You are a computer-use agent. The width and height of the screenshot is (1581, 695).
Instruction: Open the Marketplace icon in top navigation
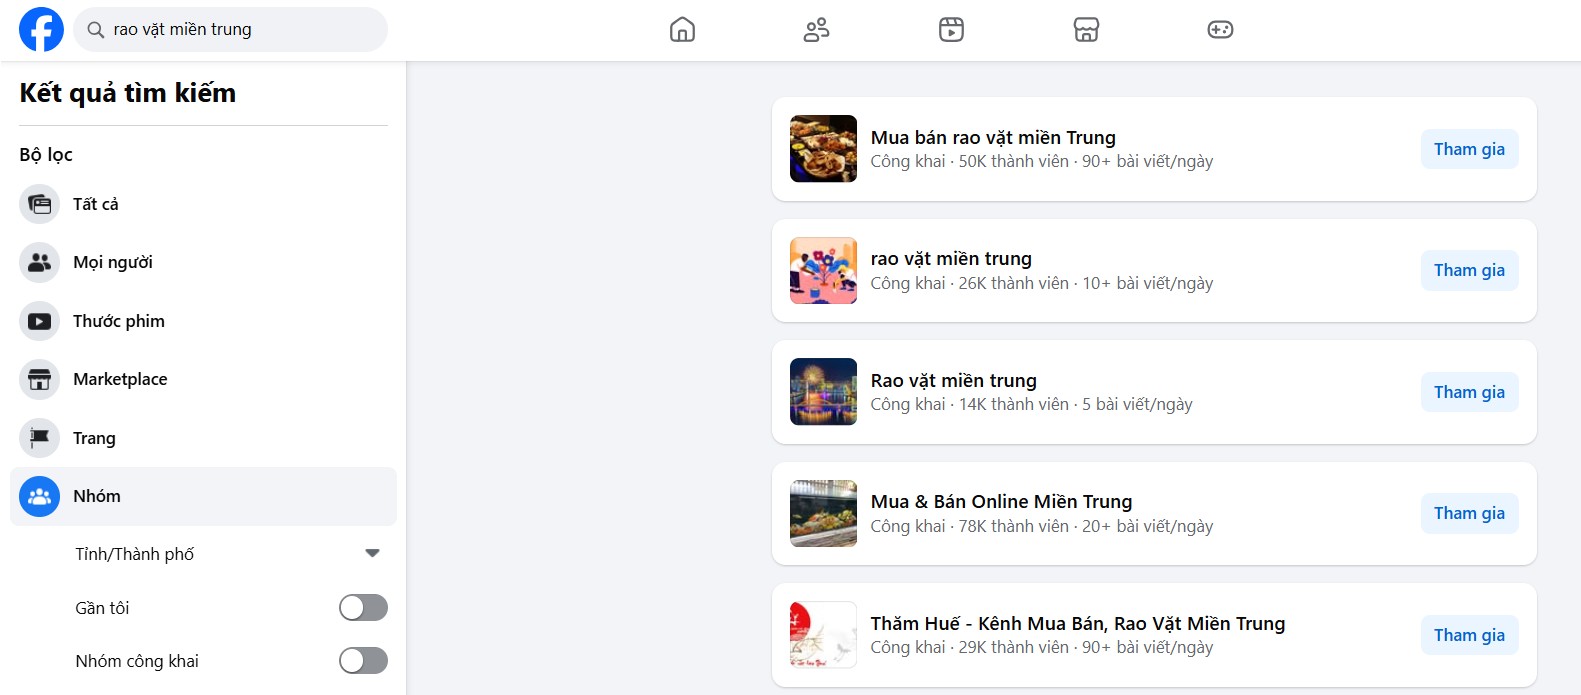tap(1086, 30)
